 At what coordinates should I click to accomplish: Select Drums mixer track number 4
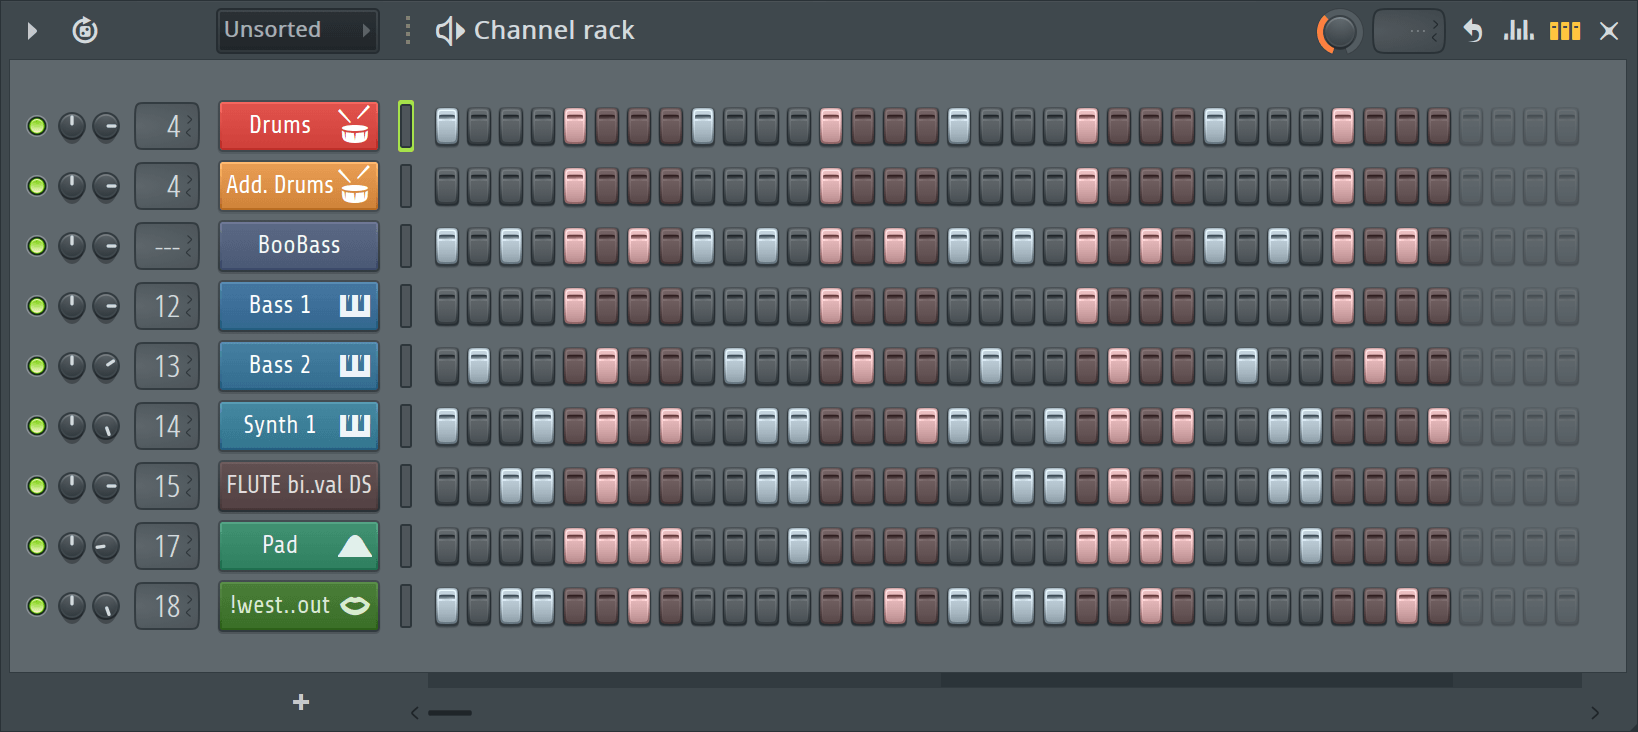[x=167, y=126]
